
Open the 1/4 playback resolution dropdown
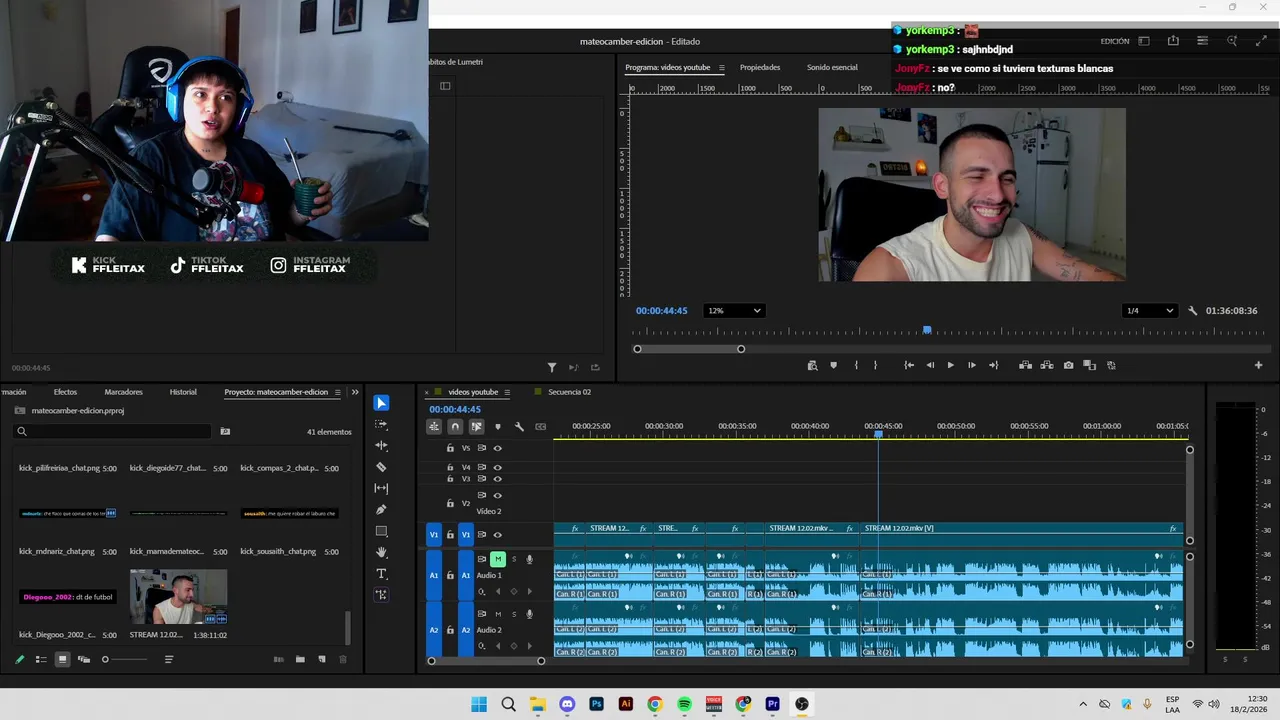[1149, 311]
